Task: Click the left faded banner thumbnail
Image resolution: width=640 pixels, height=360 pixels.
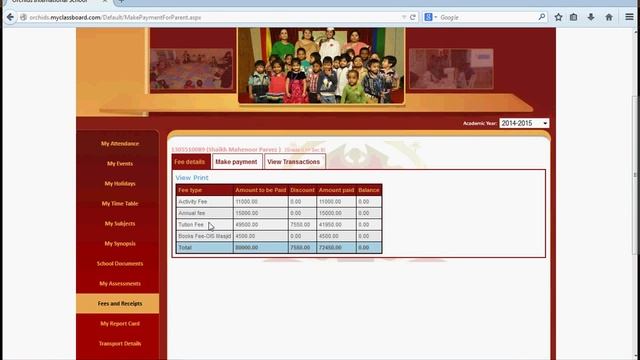Action: pyautogui.click(x=192, y=69)
